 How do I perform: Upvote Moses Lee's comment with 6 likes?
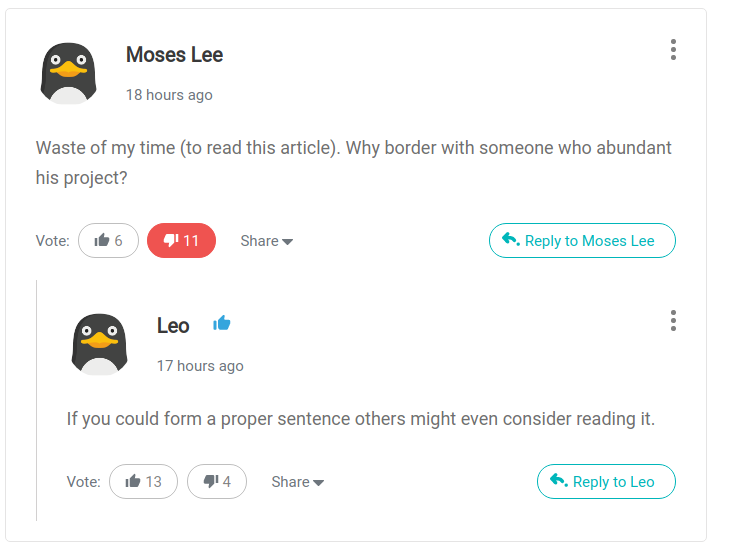(x=108, y=240)
